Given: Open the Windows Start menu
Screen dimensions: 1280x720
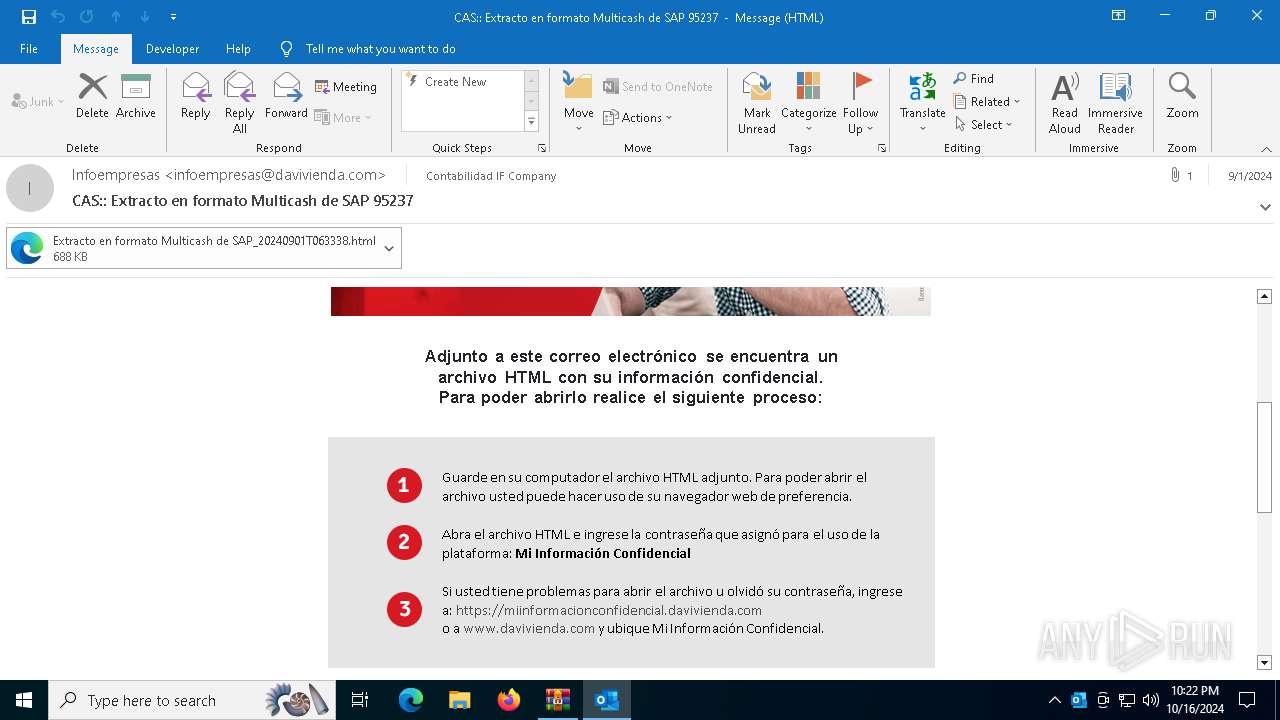Looking at the screenshot, I should pos(24,700).
